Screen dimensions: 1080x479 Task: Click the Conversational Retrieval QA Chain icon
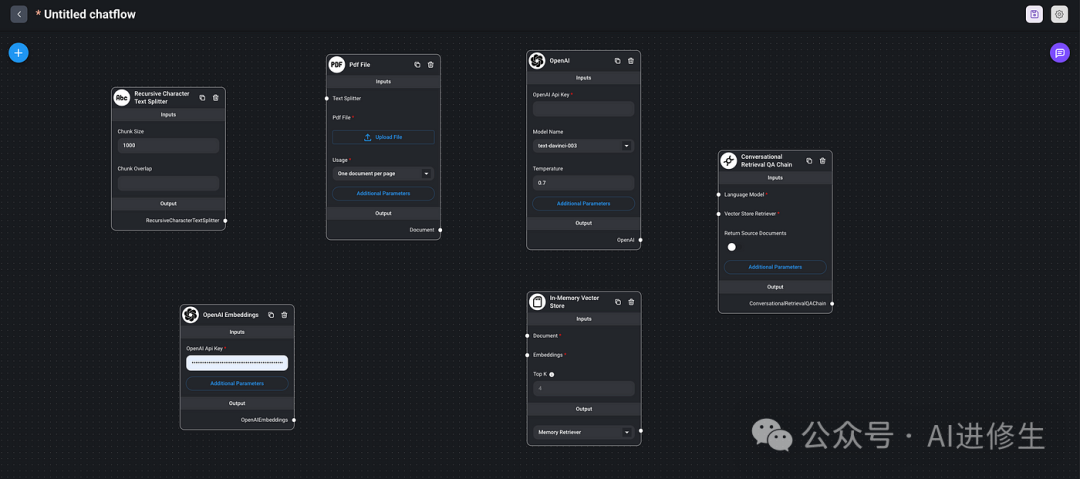point(729,161)
